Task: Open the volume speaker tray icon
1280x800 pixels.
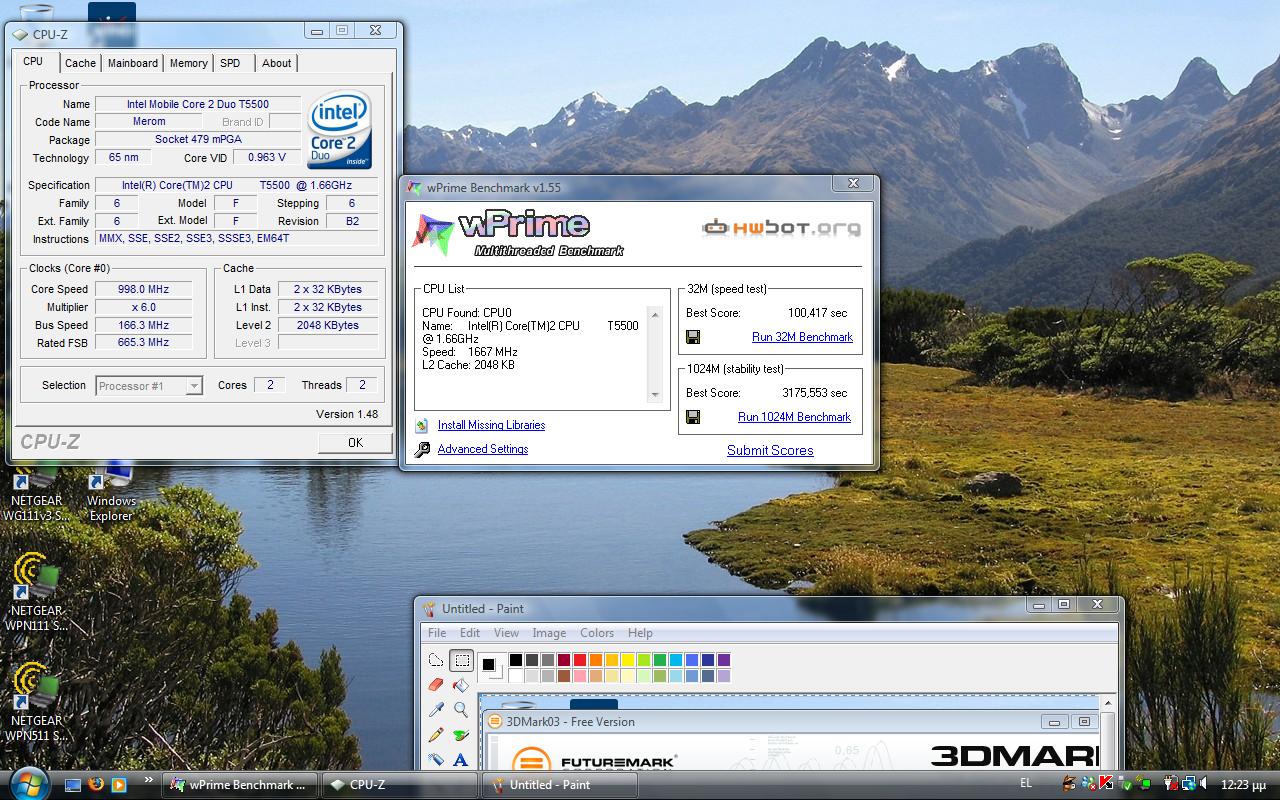Action: click(x=1203, y=783)
